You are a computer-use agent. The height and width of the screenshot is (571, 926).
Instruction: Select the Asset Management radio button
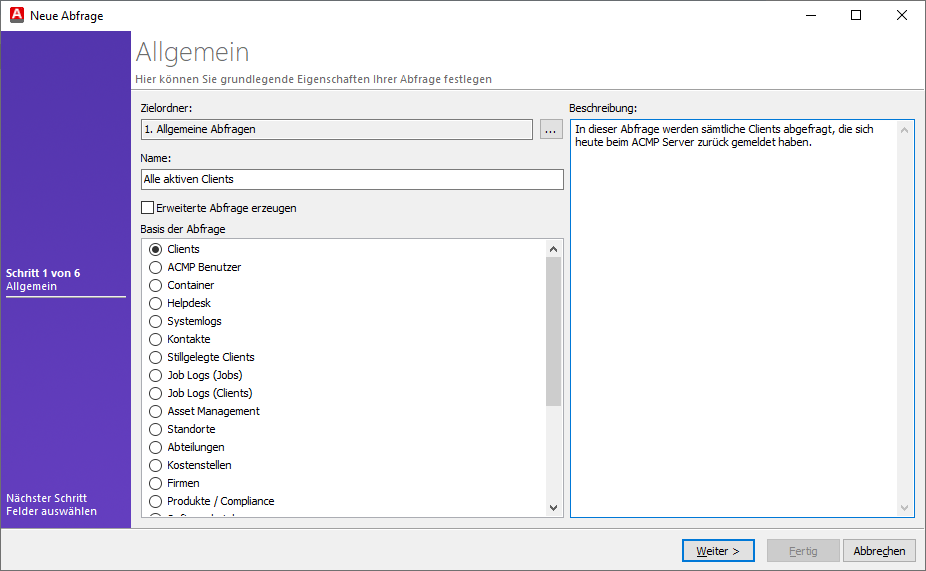click(155, 411)
